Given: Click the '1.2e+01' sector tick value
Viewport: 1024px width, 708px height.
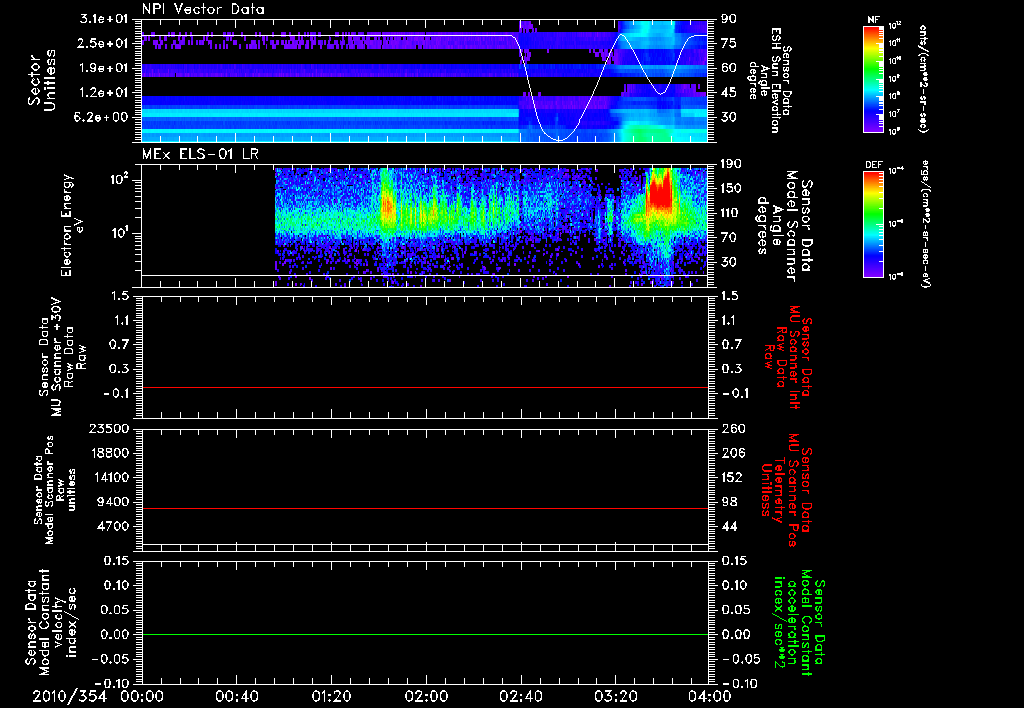Looking at the screenshot, I should click(104, 93).
